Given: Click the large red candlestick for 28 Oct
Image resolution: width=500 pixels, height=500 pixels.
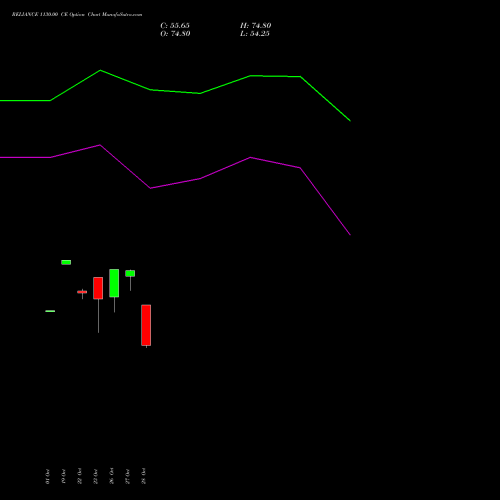Looking at the screenshot, I should click(x=146, y=325).
